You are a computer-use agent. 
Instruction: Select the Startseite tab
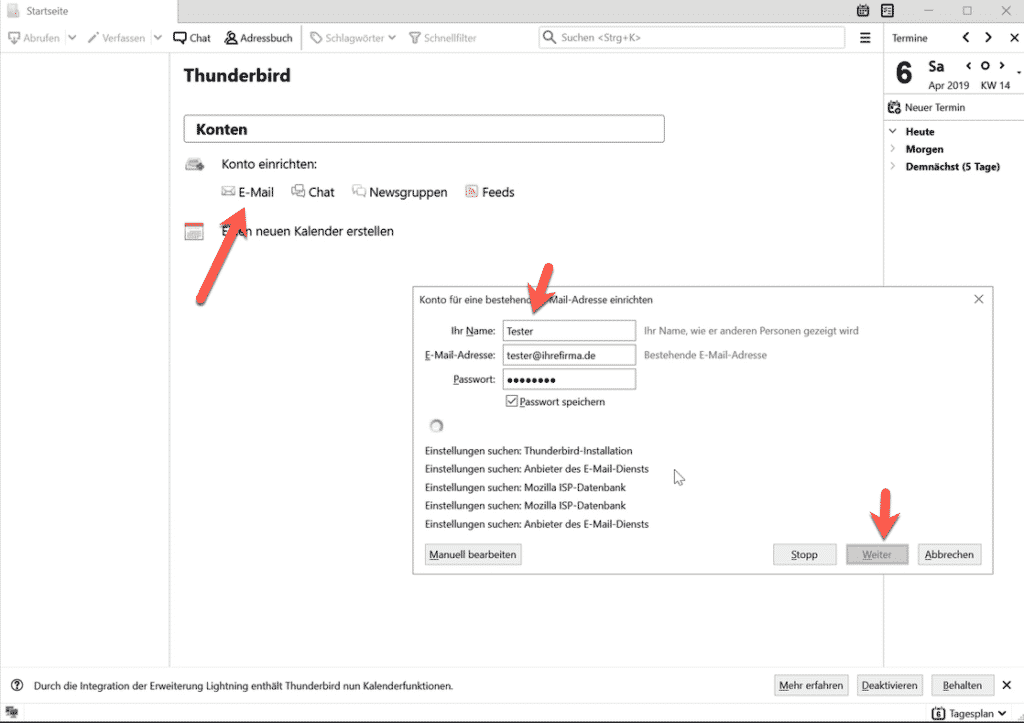(x=89, y=11)
